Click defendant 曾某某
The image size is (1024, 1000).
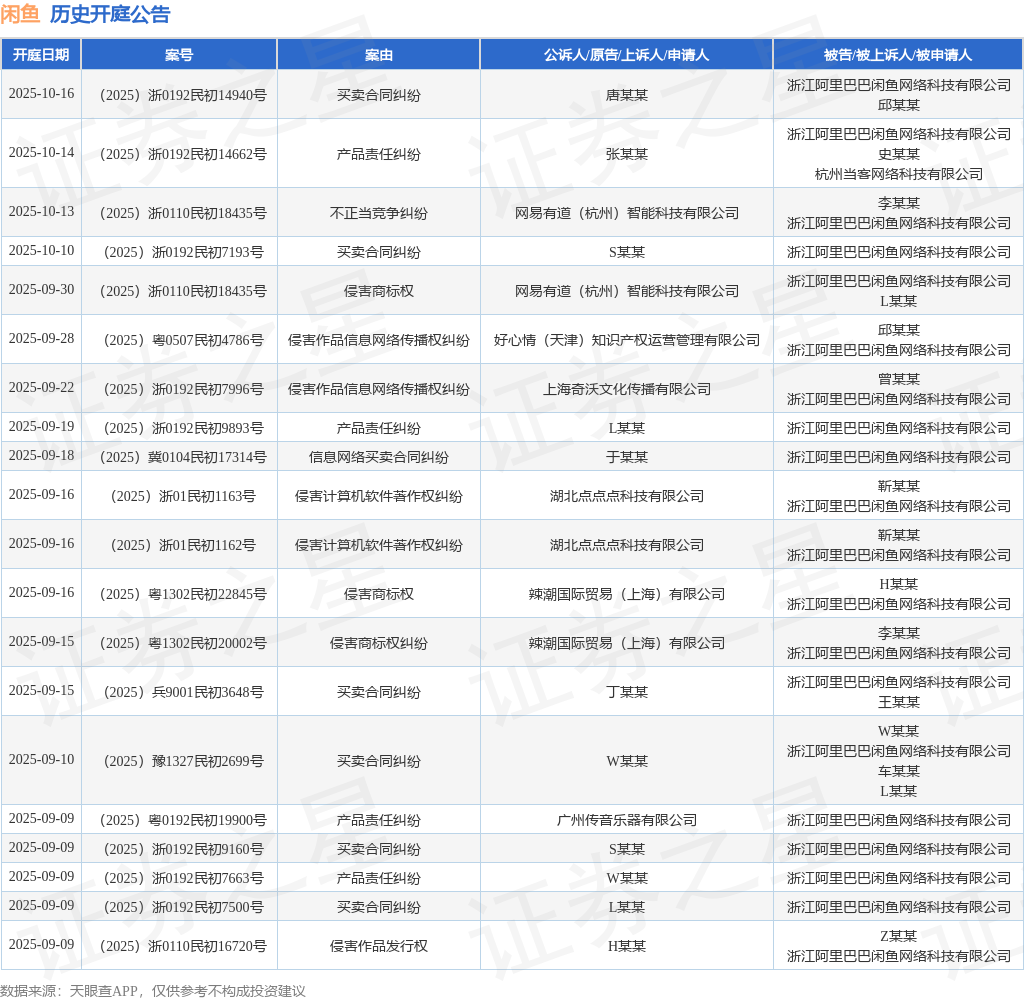[x=899, y=379]
